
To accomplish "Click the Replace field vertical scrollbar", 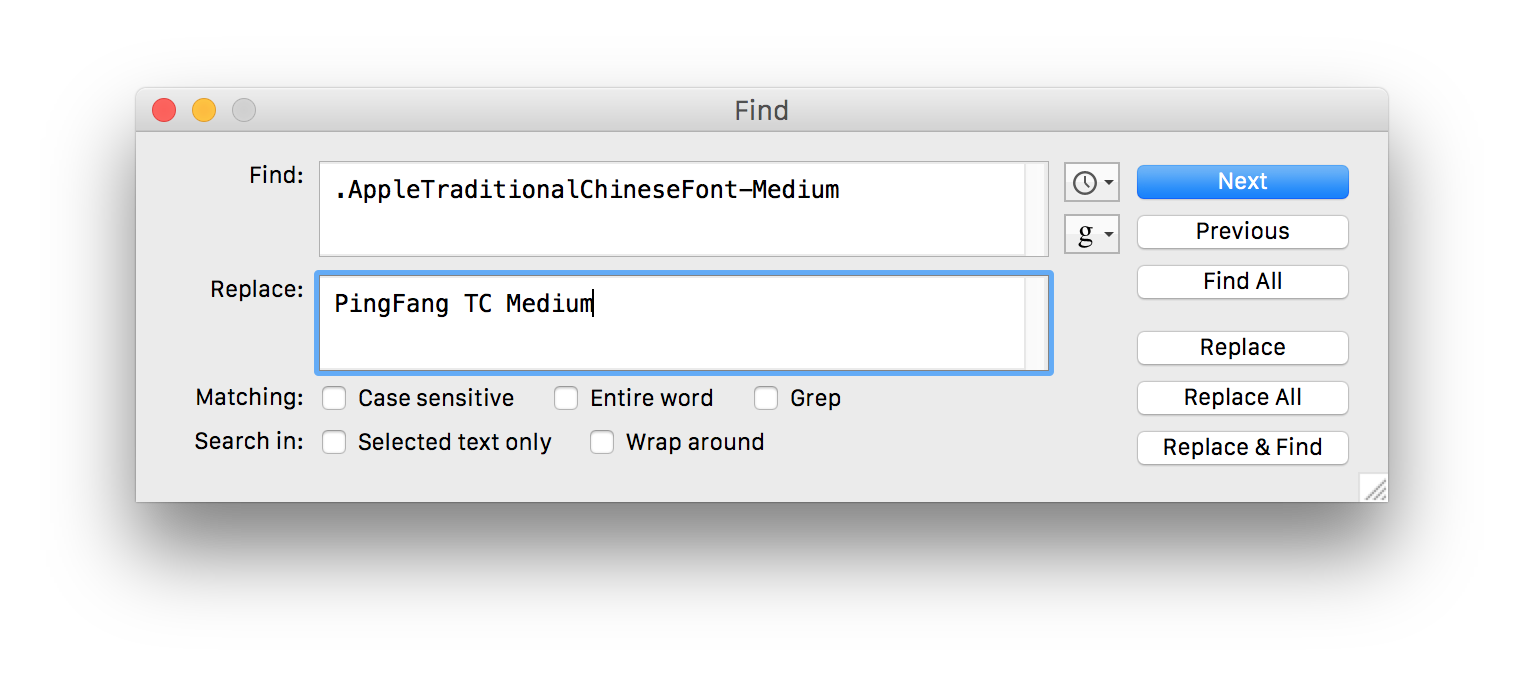I will pos(1035,324).
